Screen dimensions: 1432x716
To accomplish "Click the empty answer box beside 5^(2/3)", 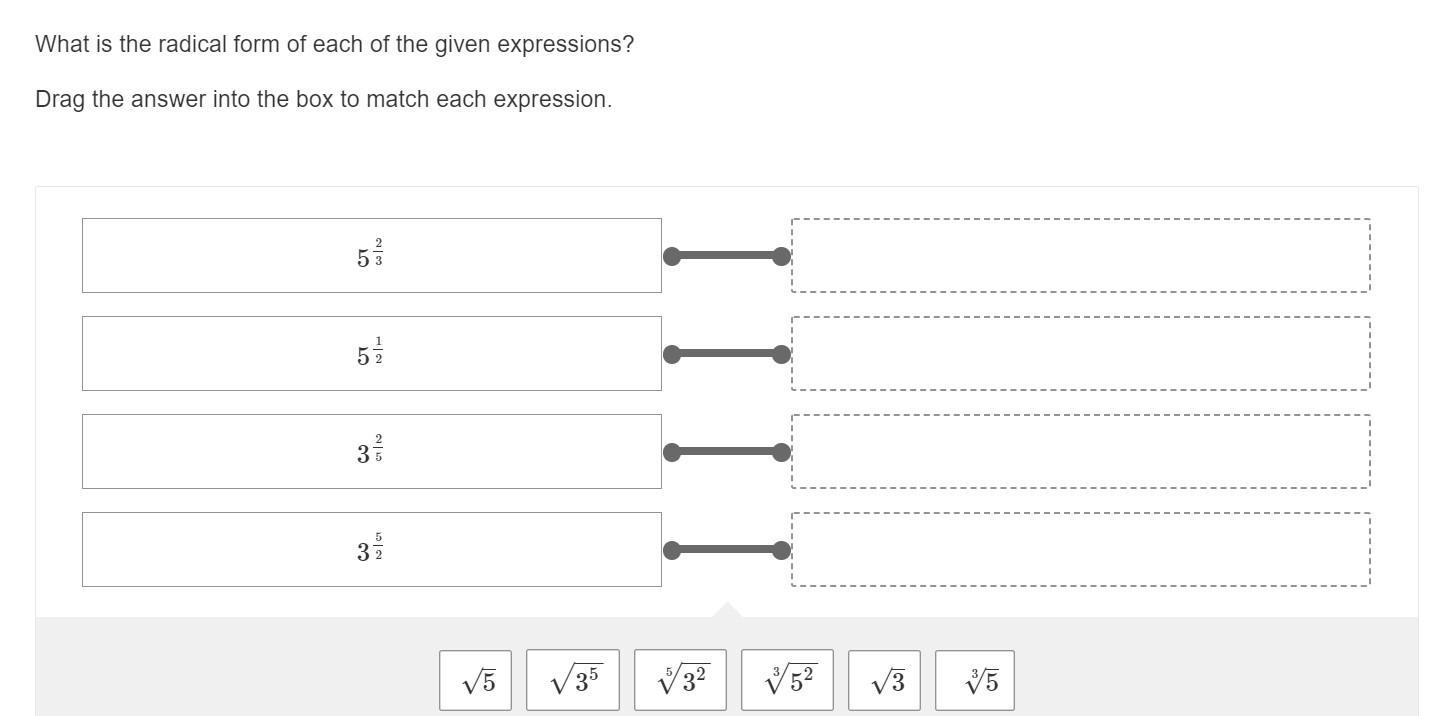I will pos(1080,256).
